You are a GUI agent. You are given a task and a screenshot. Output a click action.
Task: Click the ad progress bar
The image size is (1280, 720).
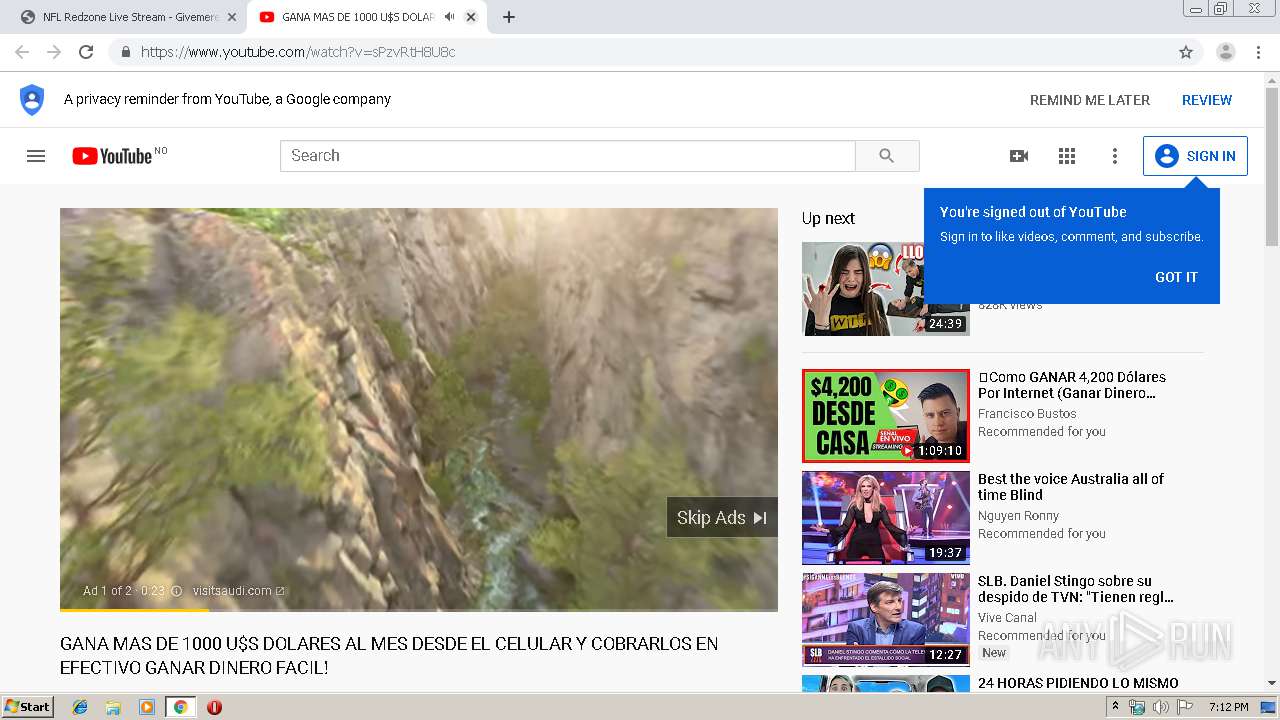[x=419, y=610]
